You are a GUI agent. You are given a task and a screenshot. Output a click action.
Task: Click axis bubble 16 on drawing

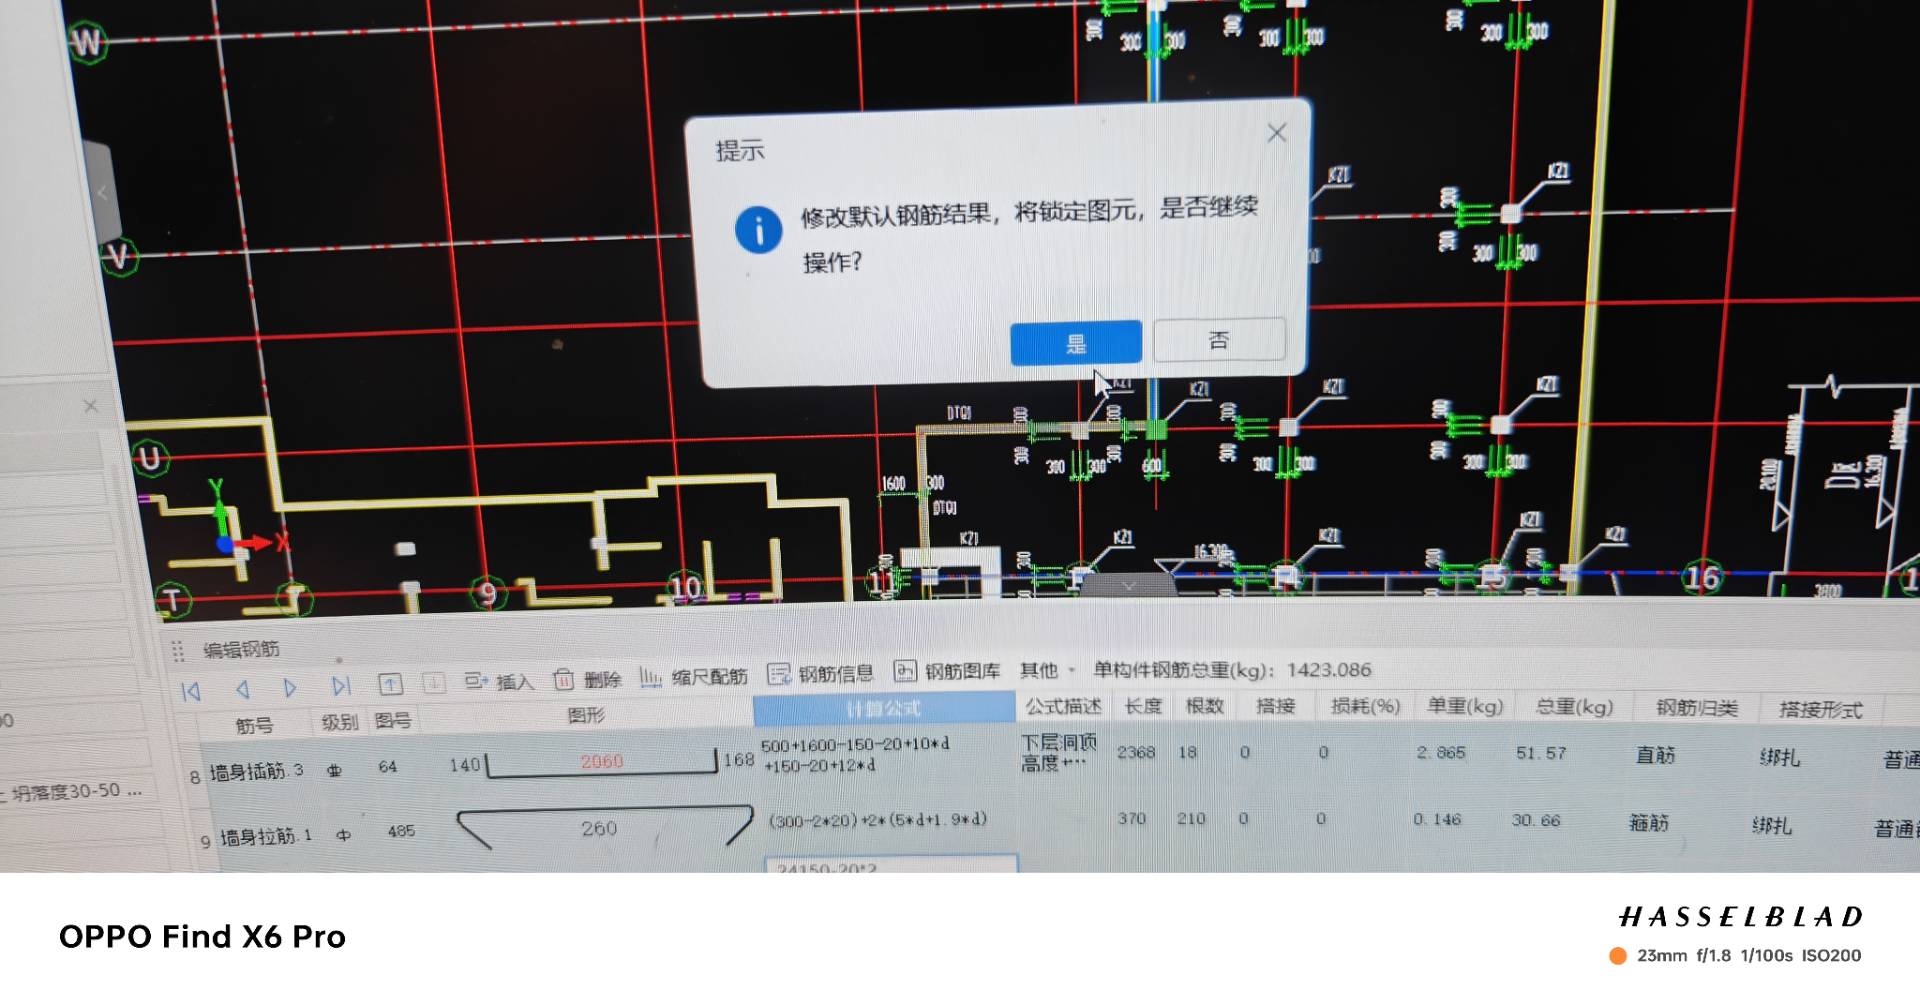tap(1702, 577)
